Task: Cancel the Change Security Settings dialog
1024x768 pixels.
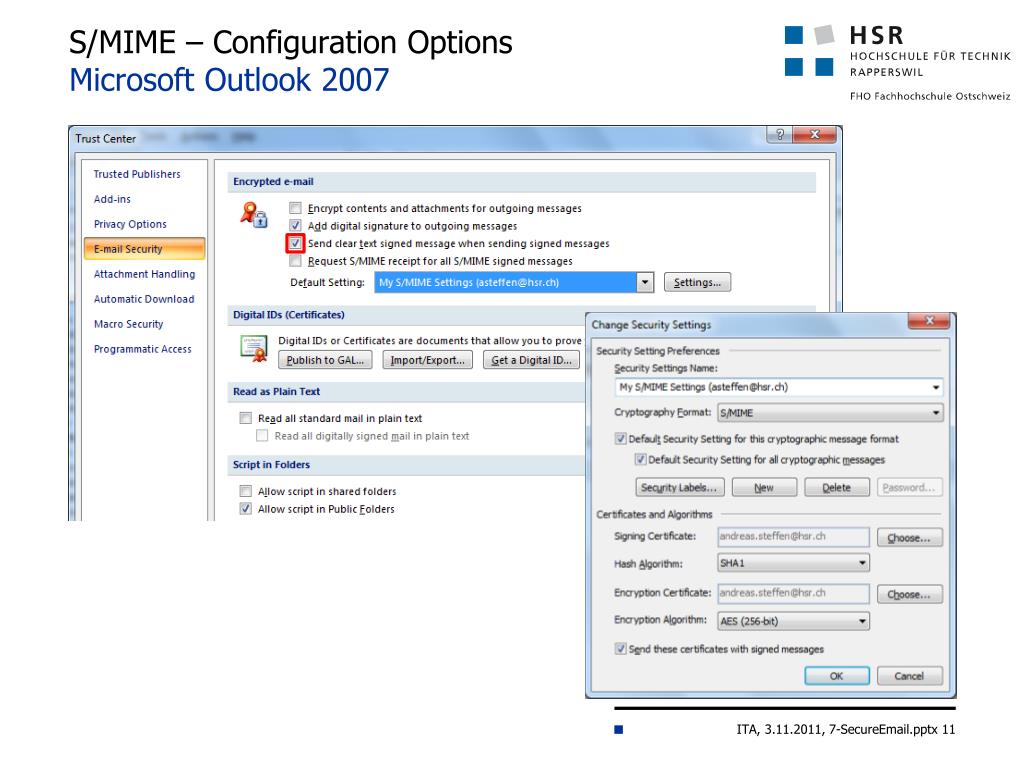Action: [x=909, y=676]
